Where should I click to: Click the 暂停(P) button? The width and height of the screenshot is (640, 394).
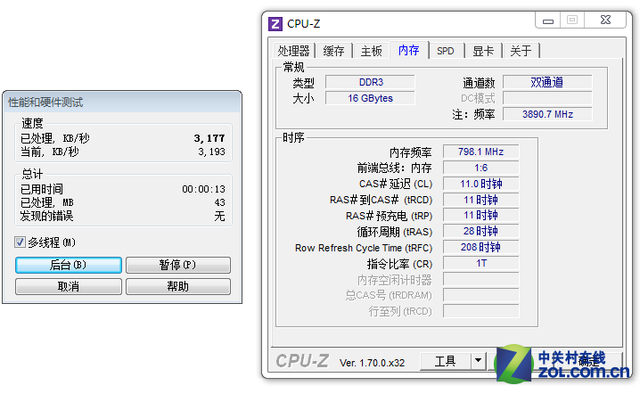(x=178, y=265)
